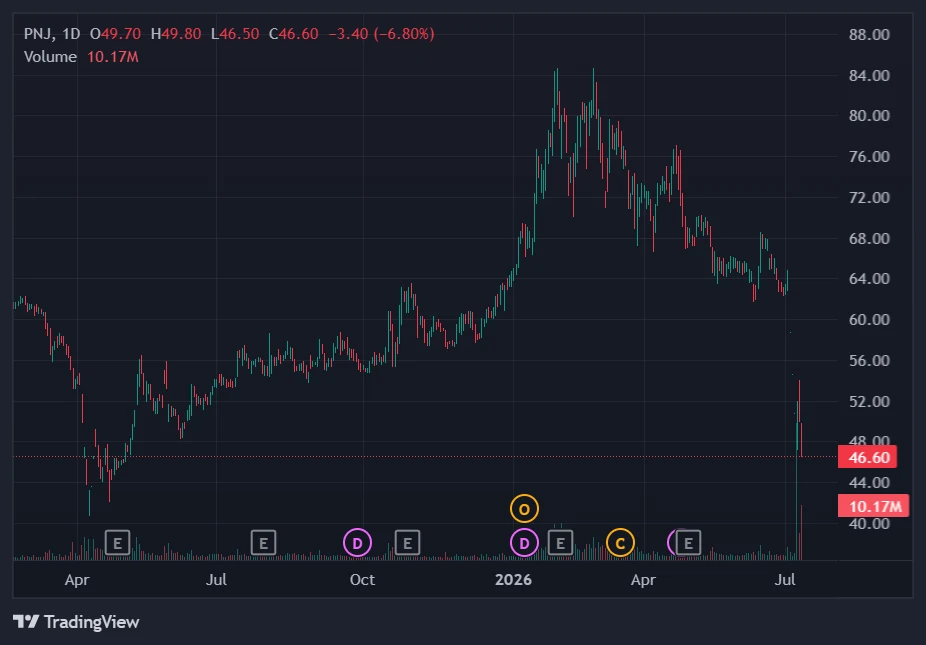926x645 pixels.
Task: Click the PNJ, 1D symbol label
Action: click(52, 34)
